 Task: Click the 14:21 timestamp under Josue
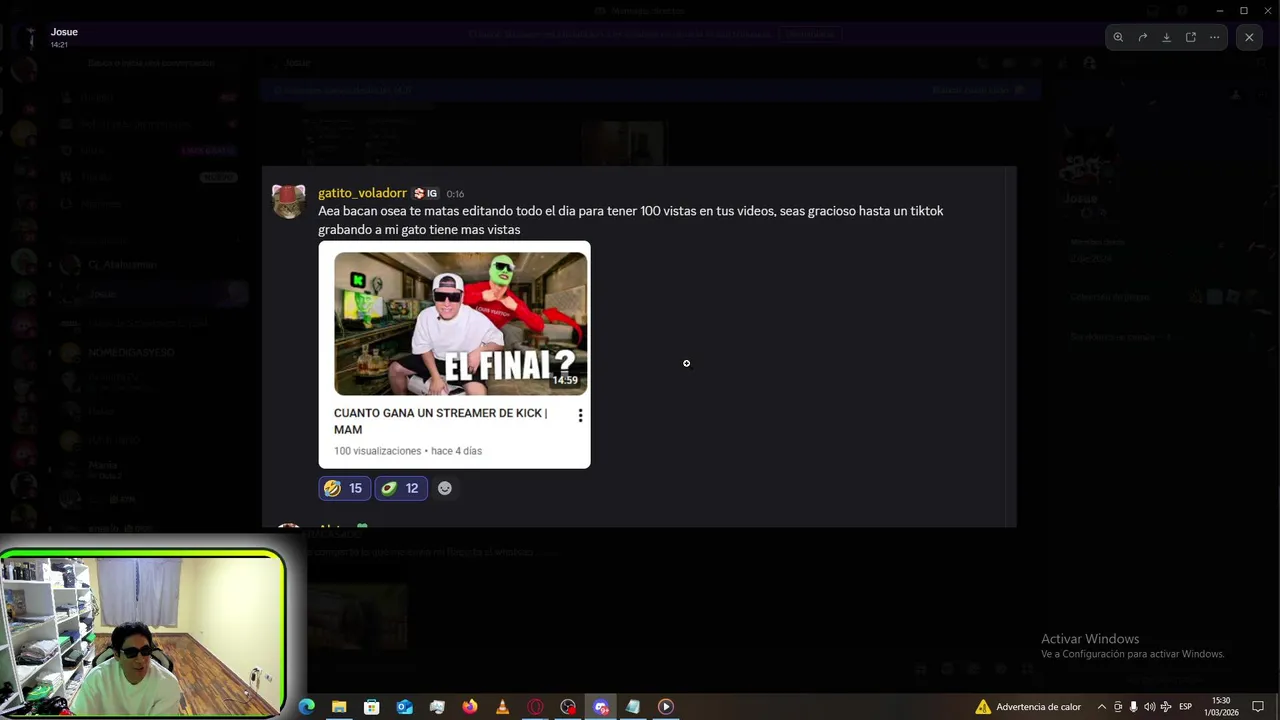[x=59, y=45]
